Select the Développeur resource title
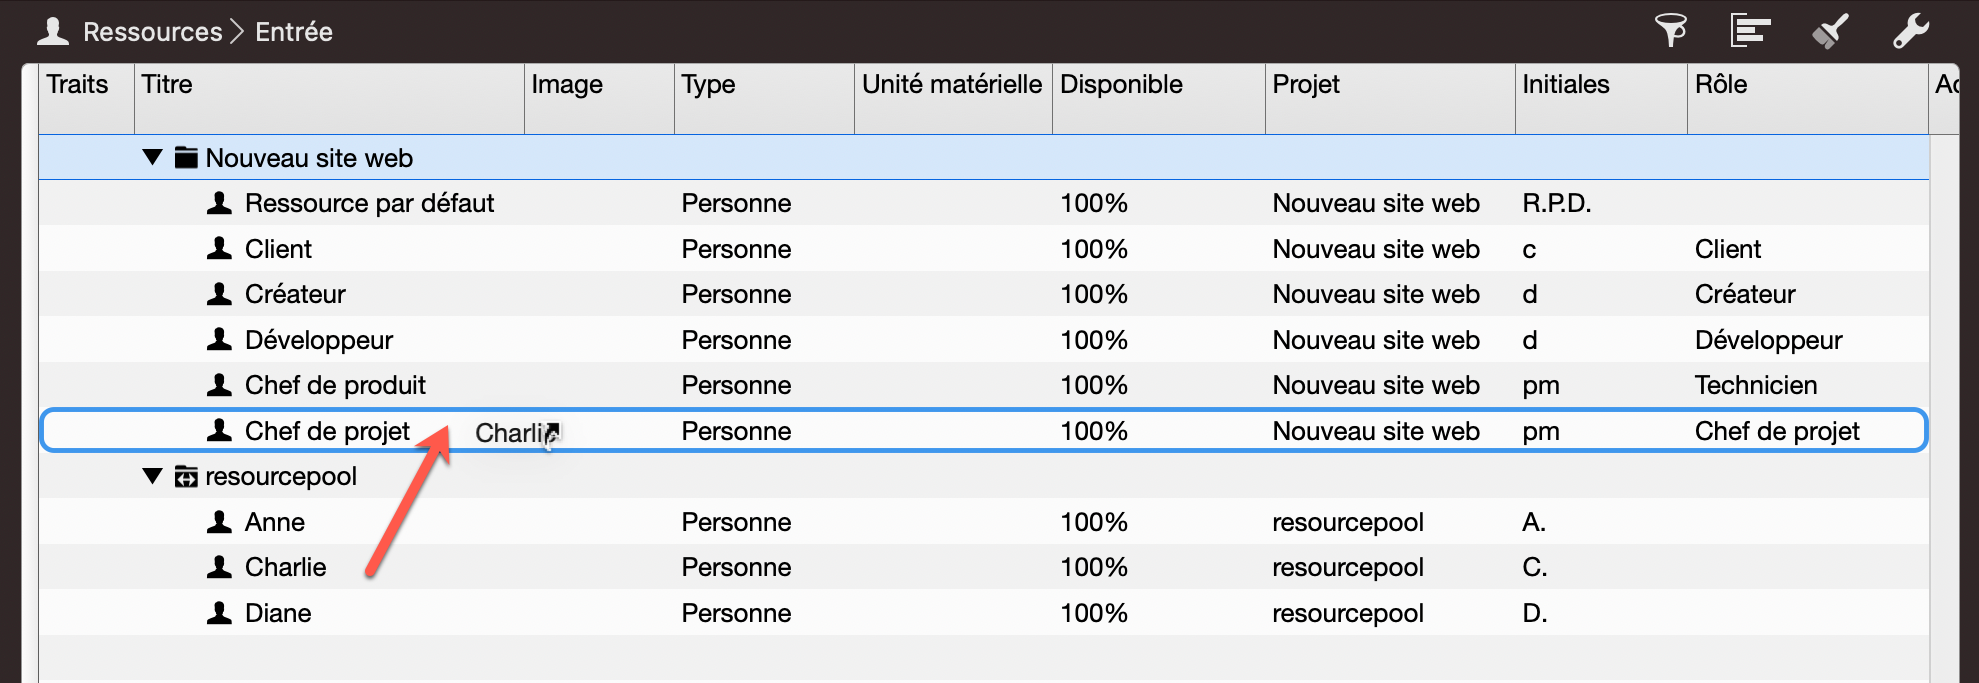This screenshot has height=683, width=1979. (x=319, y=340)
